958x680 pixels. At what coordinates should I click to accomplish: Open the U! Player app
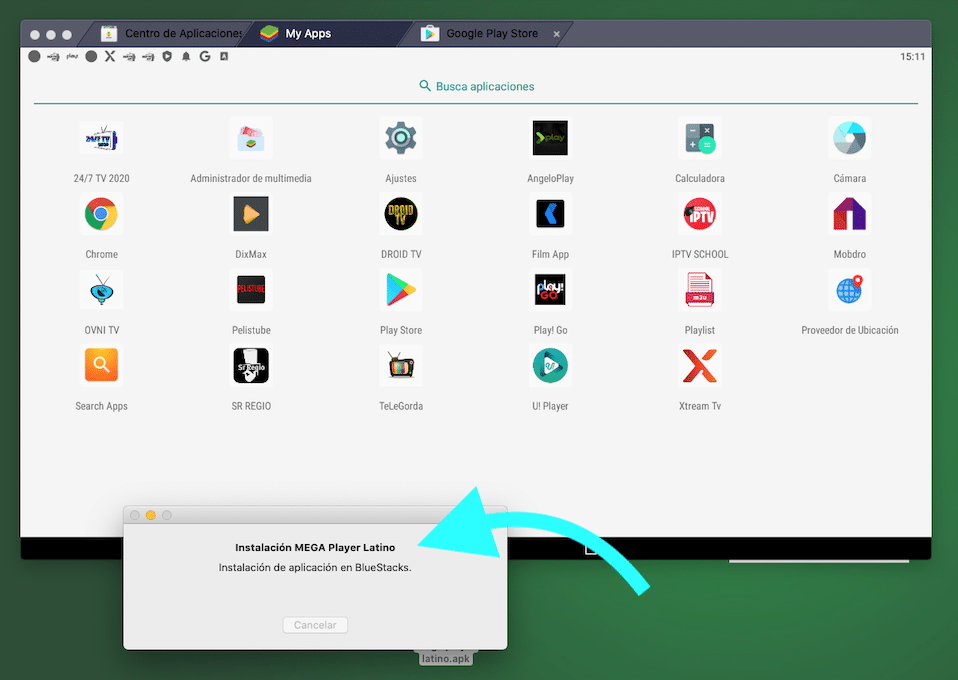click(549, 366)
